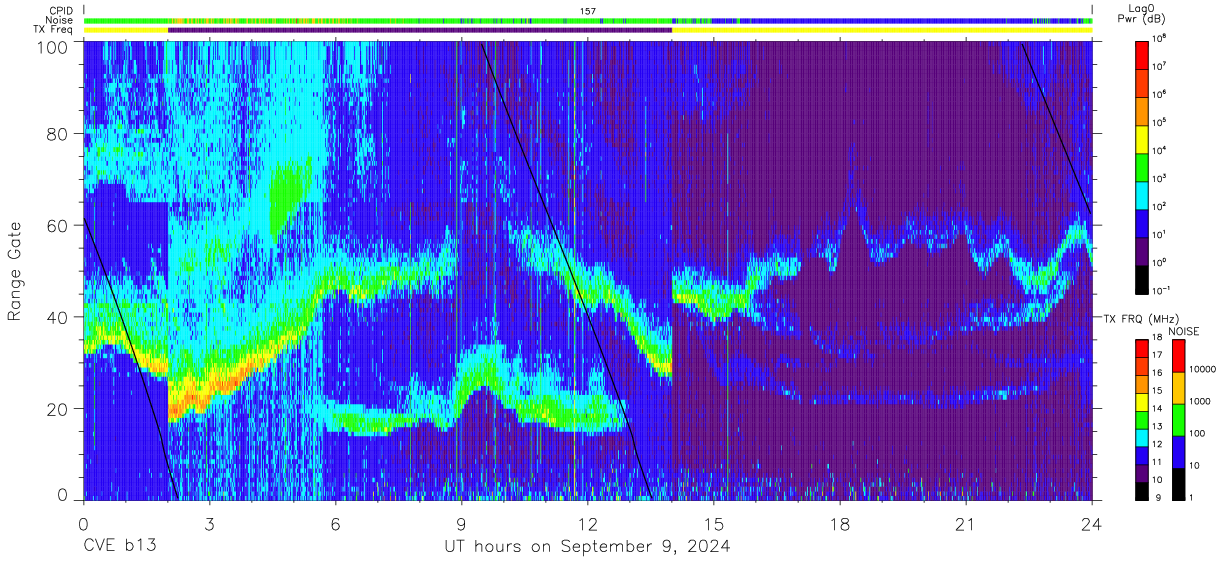Image resolution: width=1228 pixels, height=567 pixels.
Task: Click the '9' hour tick label
Action: (x=461, y=524)
